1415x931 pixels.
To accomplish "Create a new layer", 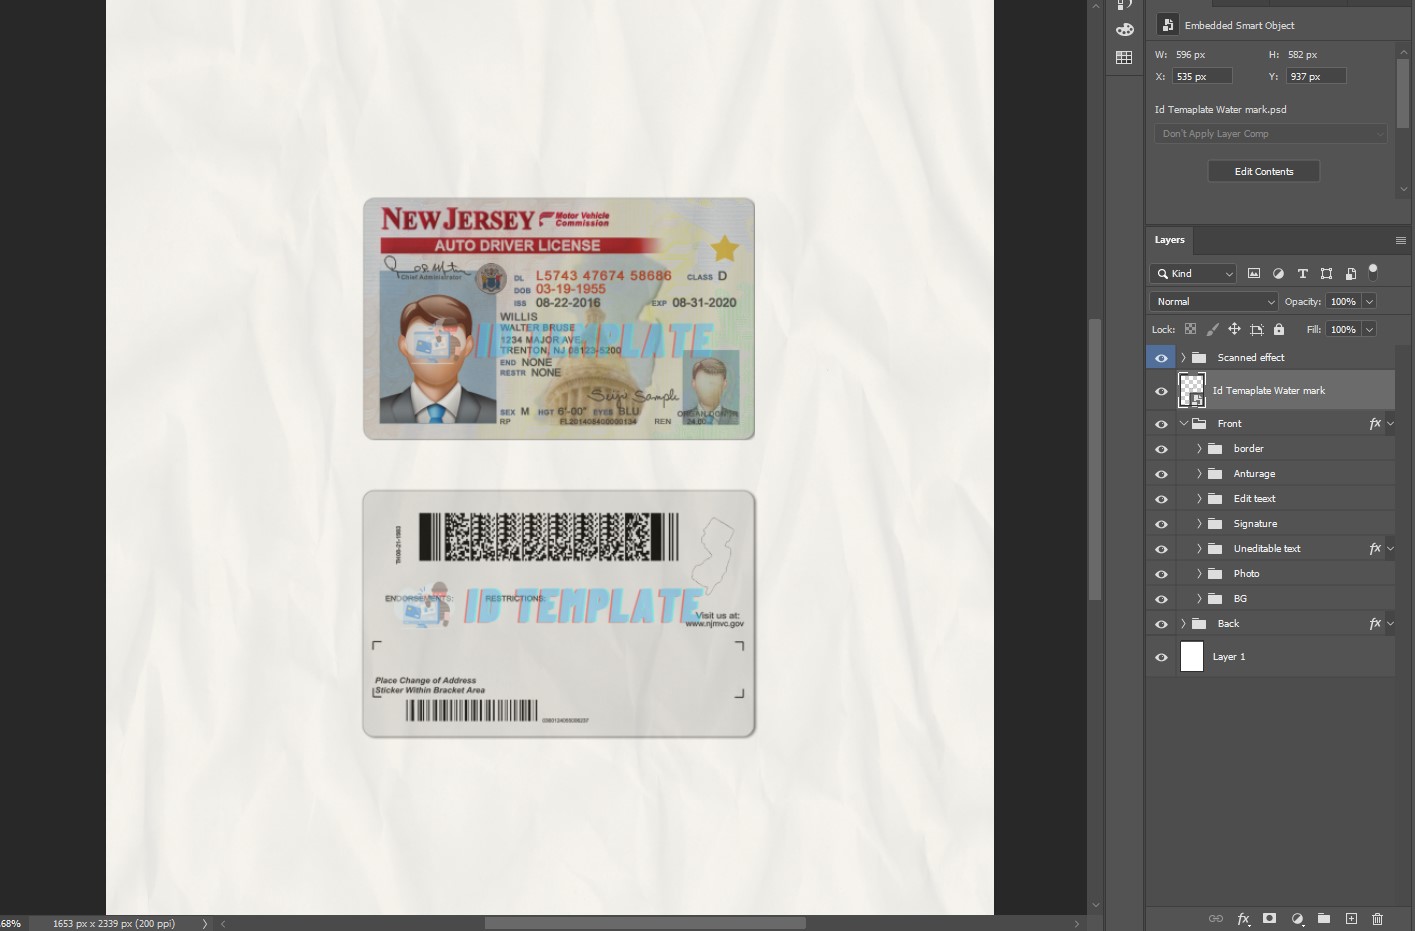I will (x=1351, y=918).
